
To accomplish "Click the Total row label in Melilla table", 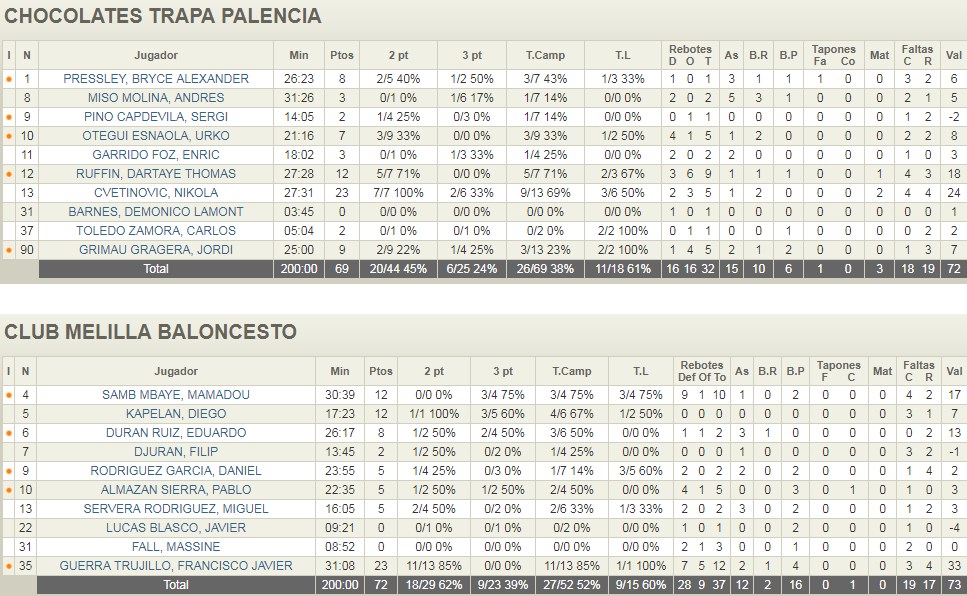I will [x=175, y=584].
